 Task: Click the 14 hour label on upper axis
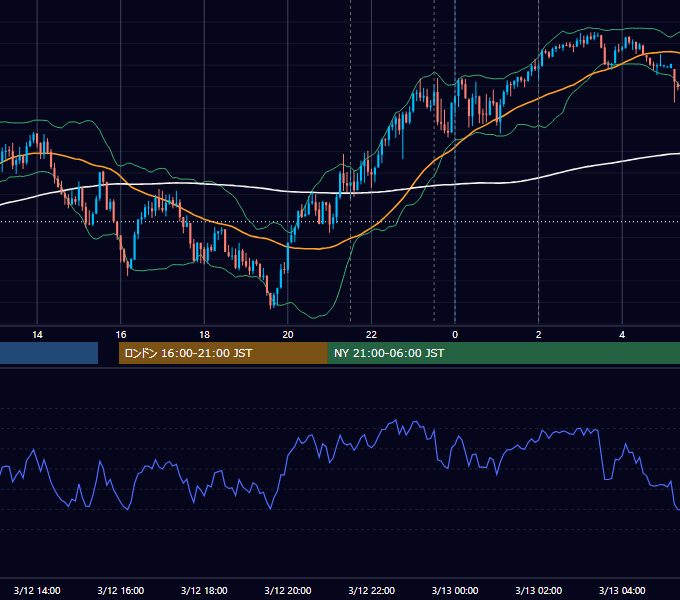(37, 335)
